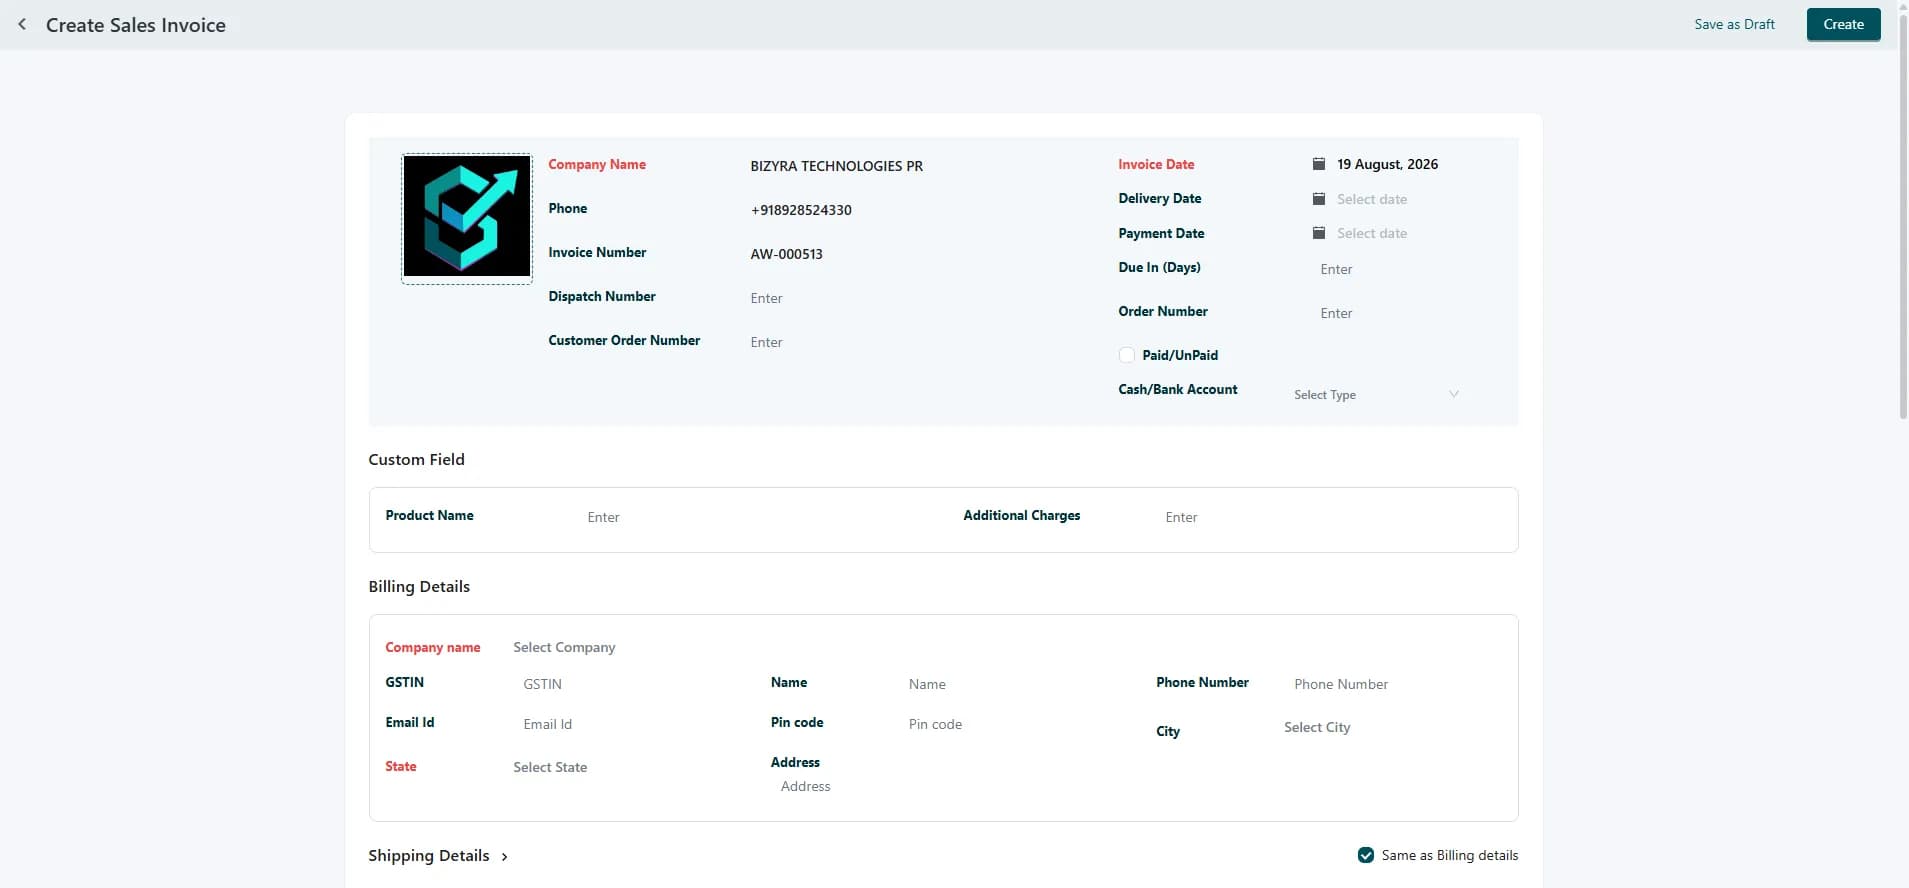
Task: Click the Custom Field heading
Action: point(416,459)
